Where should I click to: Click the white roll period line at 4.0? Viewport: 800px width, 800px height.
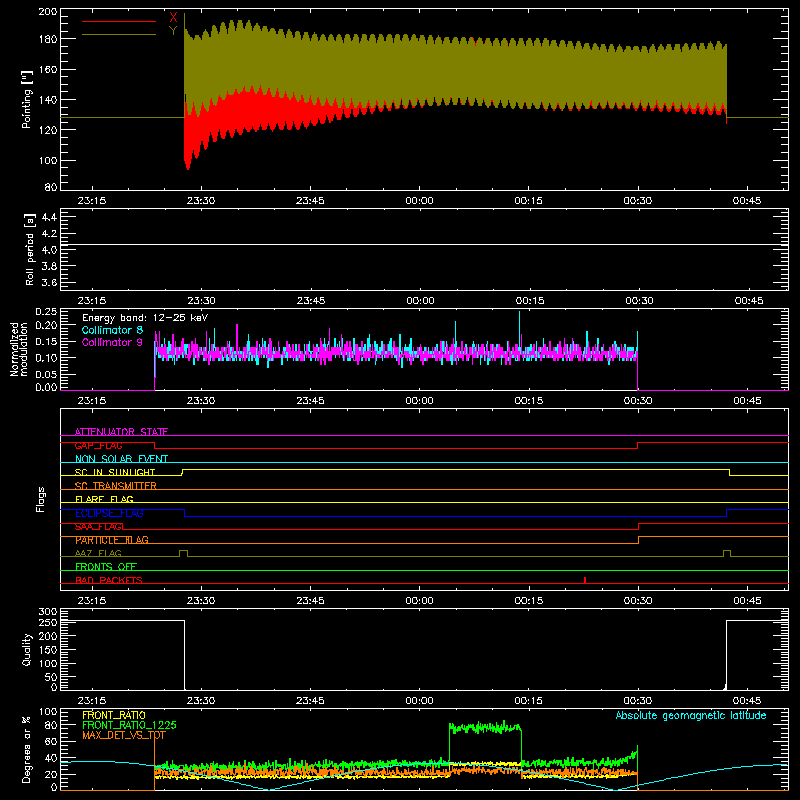click(x=424, y=245)
